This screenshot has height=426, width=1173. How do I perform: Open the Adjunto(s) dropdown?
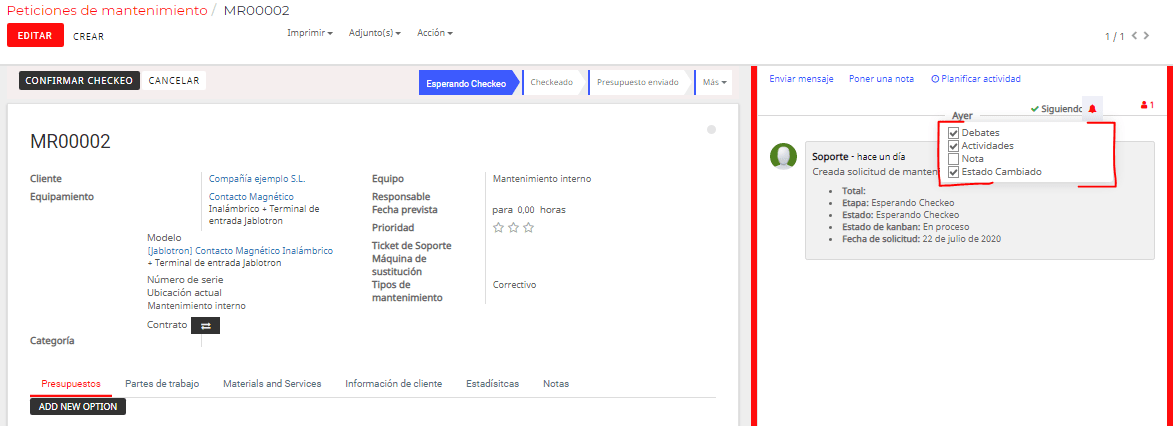375,33
